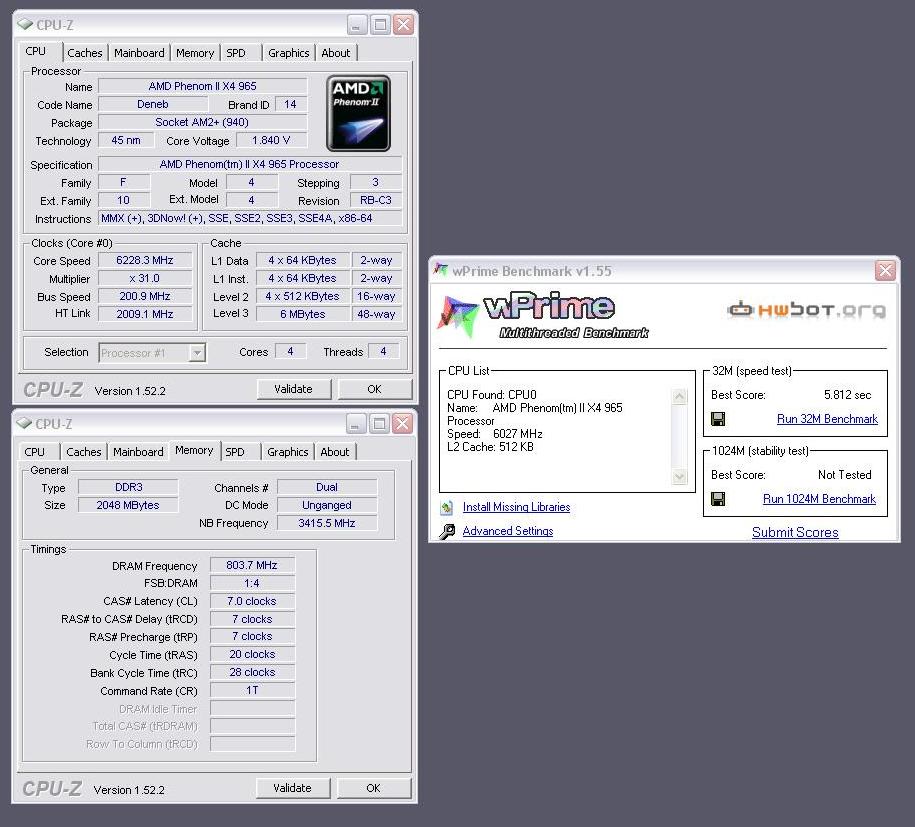Click the HWBOT.org logo

coord(806,309)
